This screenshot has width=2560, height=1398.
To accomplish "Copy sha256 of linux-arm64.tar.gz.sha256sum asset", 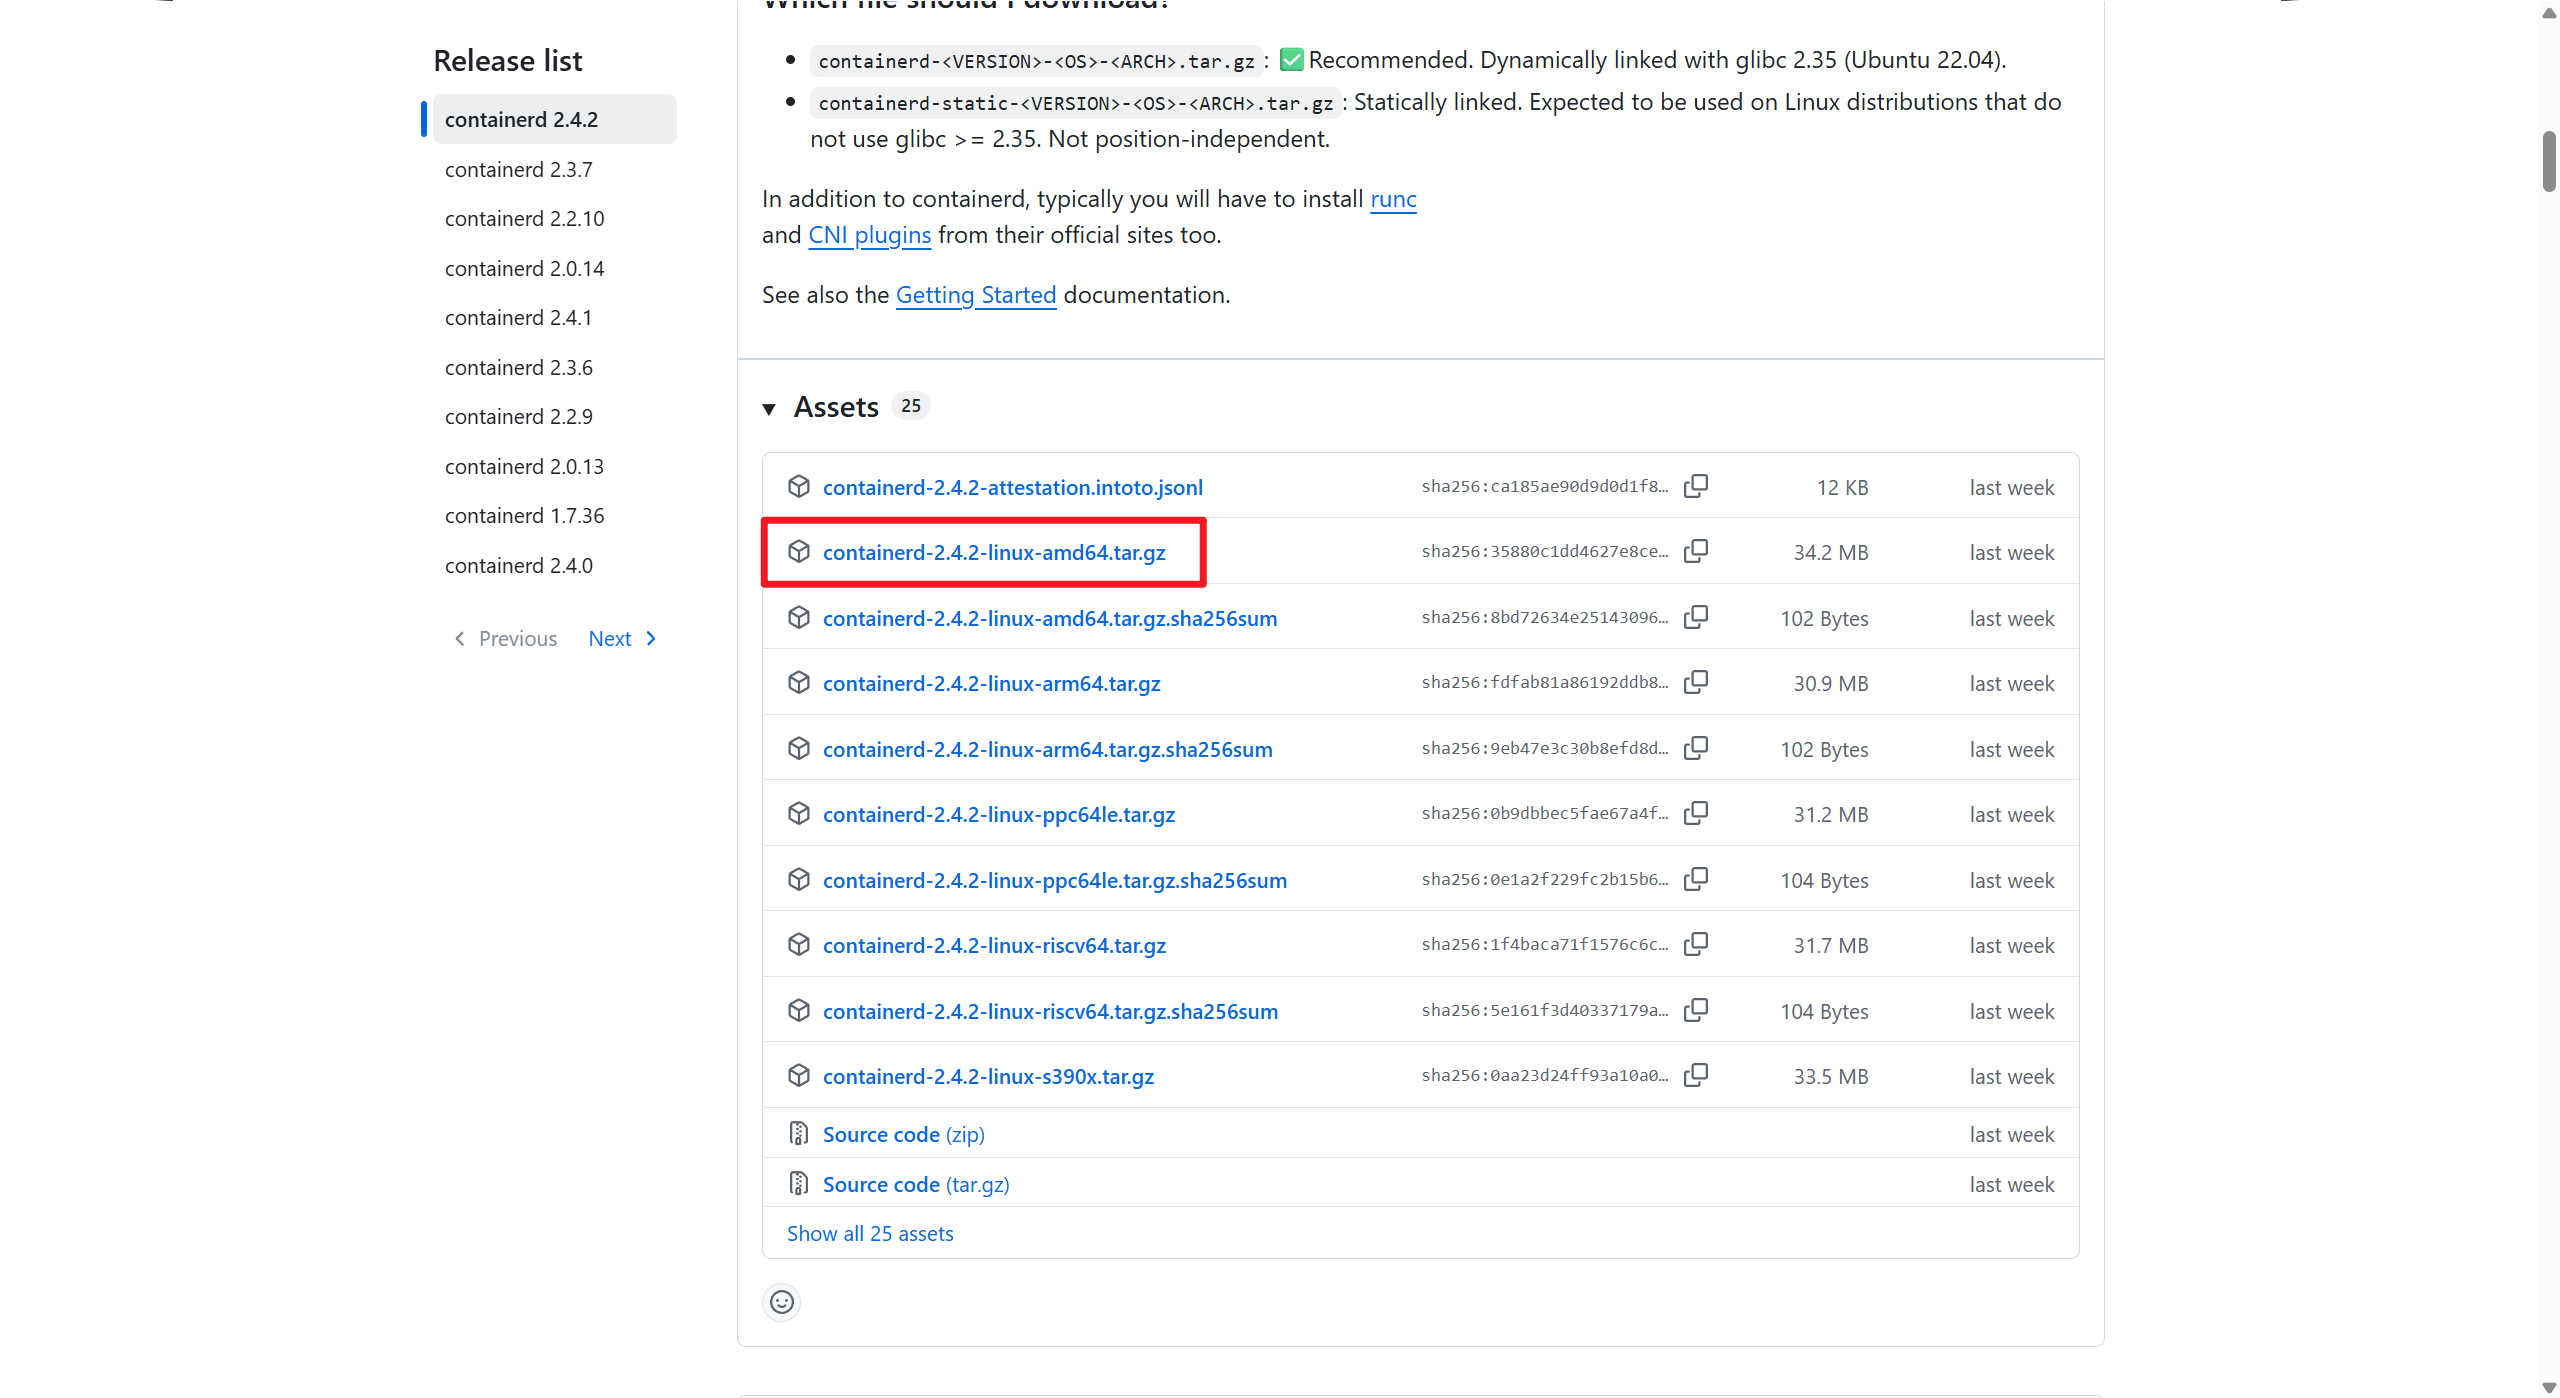I will click(x=1695, y=748).
